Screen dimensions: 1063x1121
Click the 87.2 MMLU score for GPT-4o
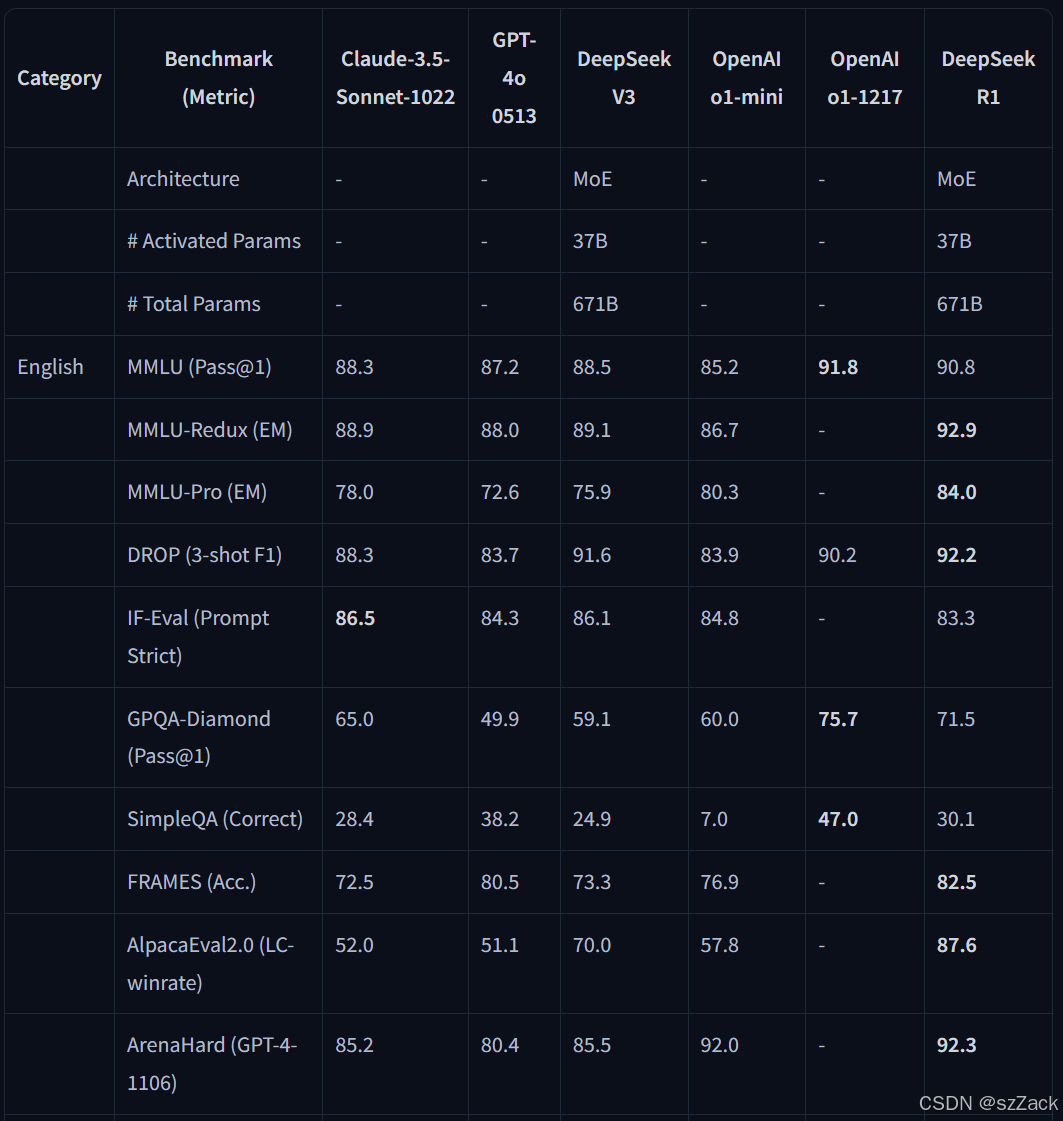[x=500, y=367]
